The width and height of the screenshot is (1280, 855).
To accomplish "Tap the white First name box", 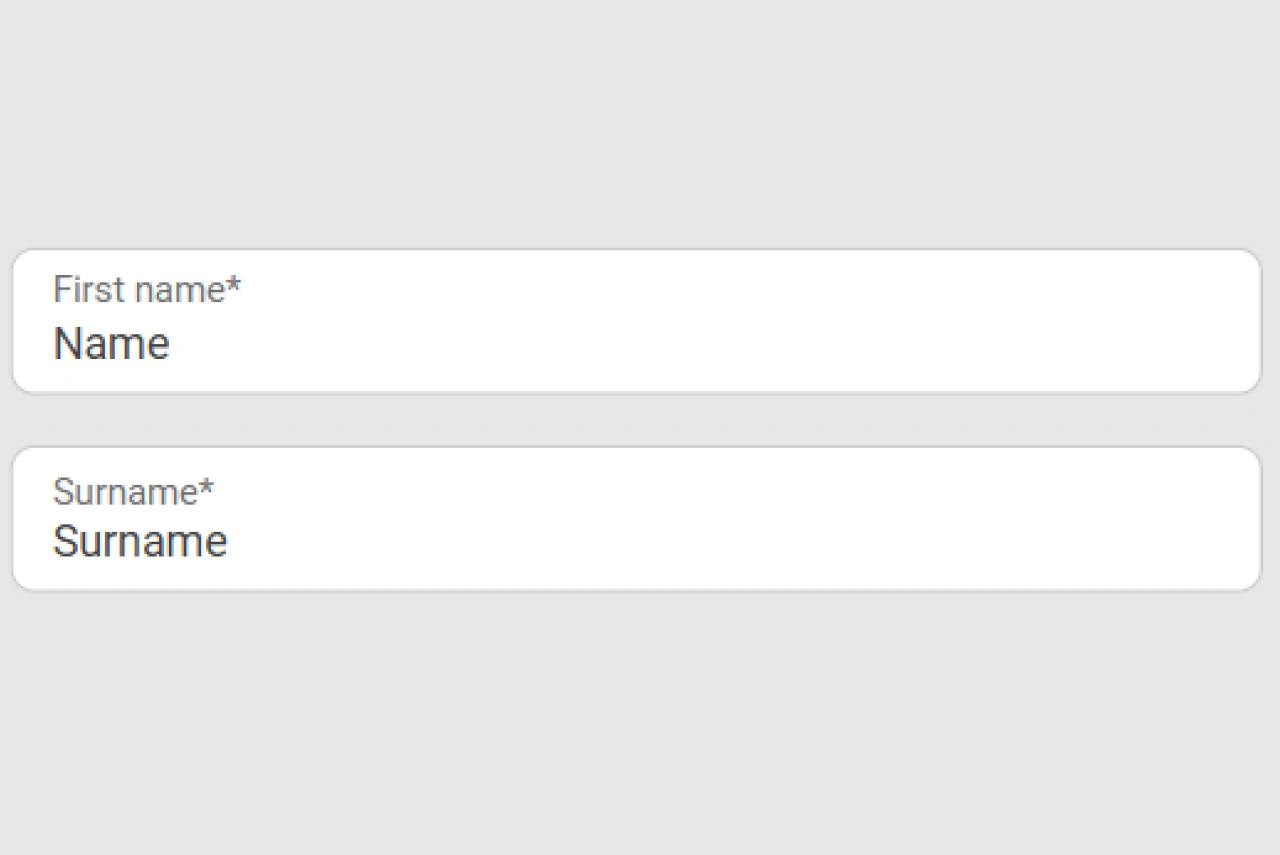I will click(x=636, y=322).
